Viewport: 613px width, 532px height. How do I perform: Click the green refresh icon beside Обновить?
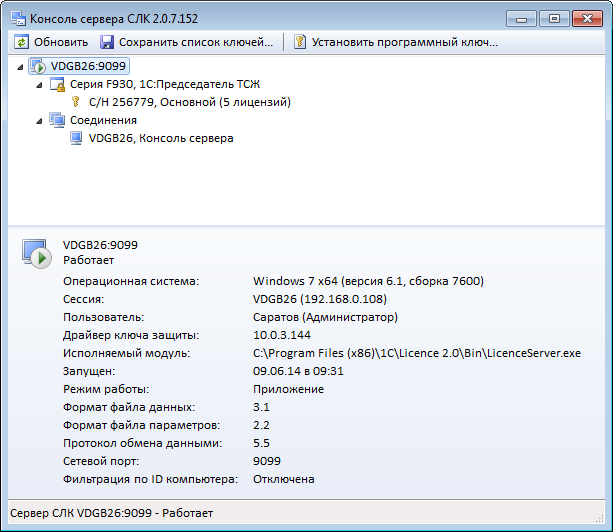pos(22,42)
